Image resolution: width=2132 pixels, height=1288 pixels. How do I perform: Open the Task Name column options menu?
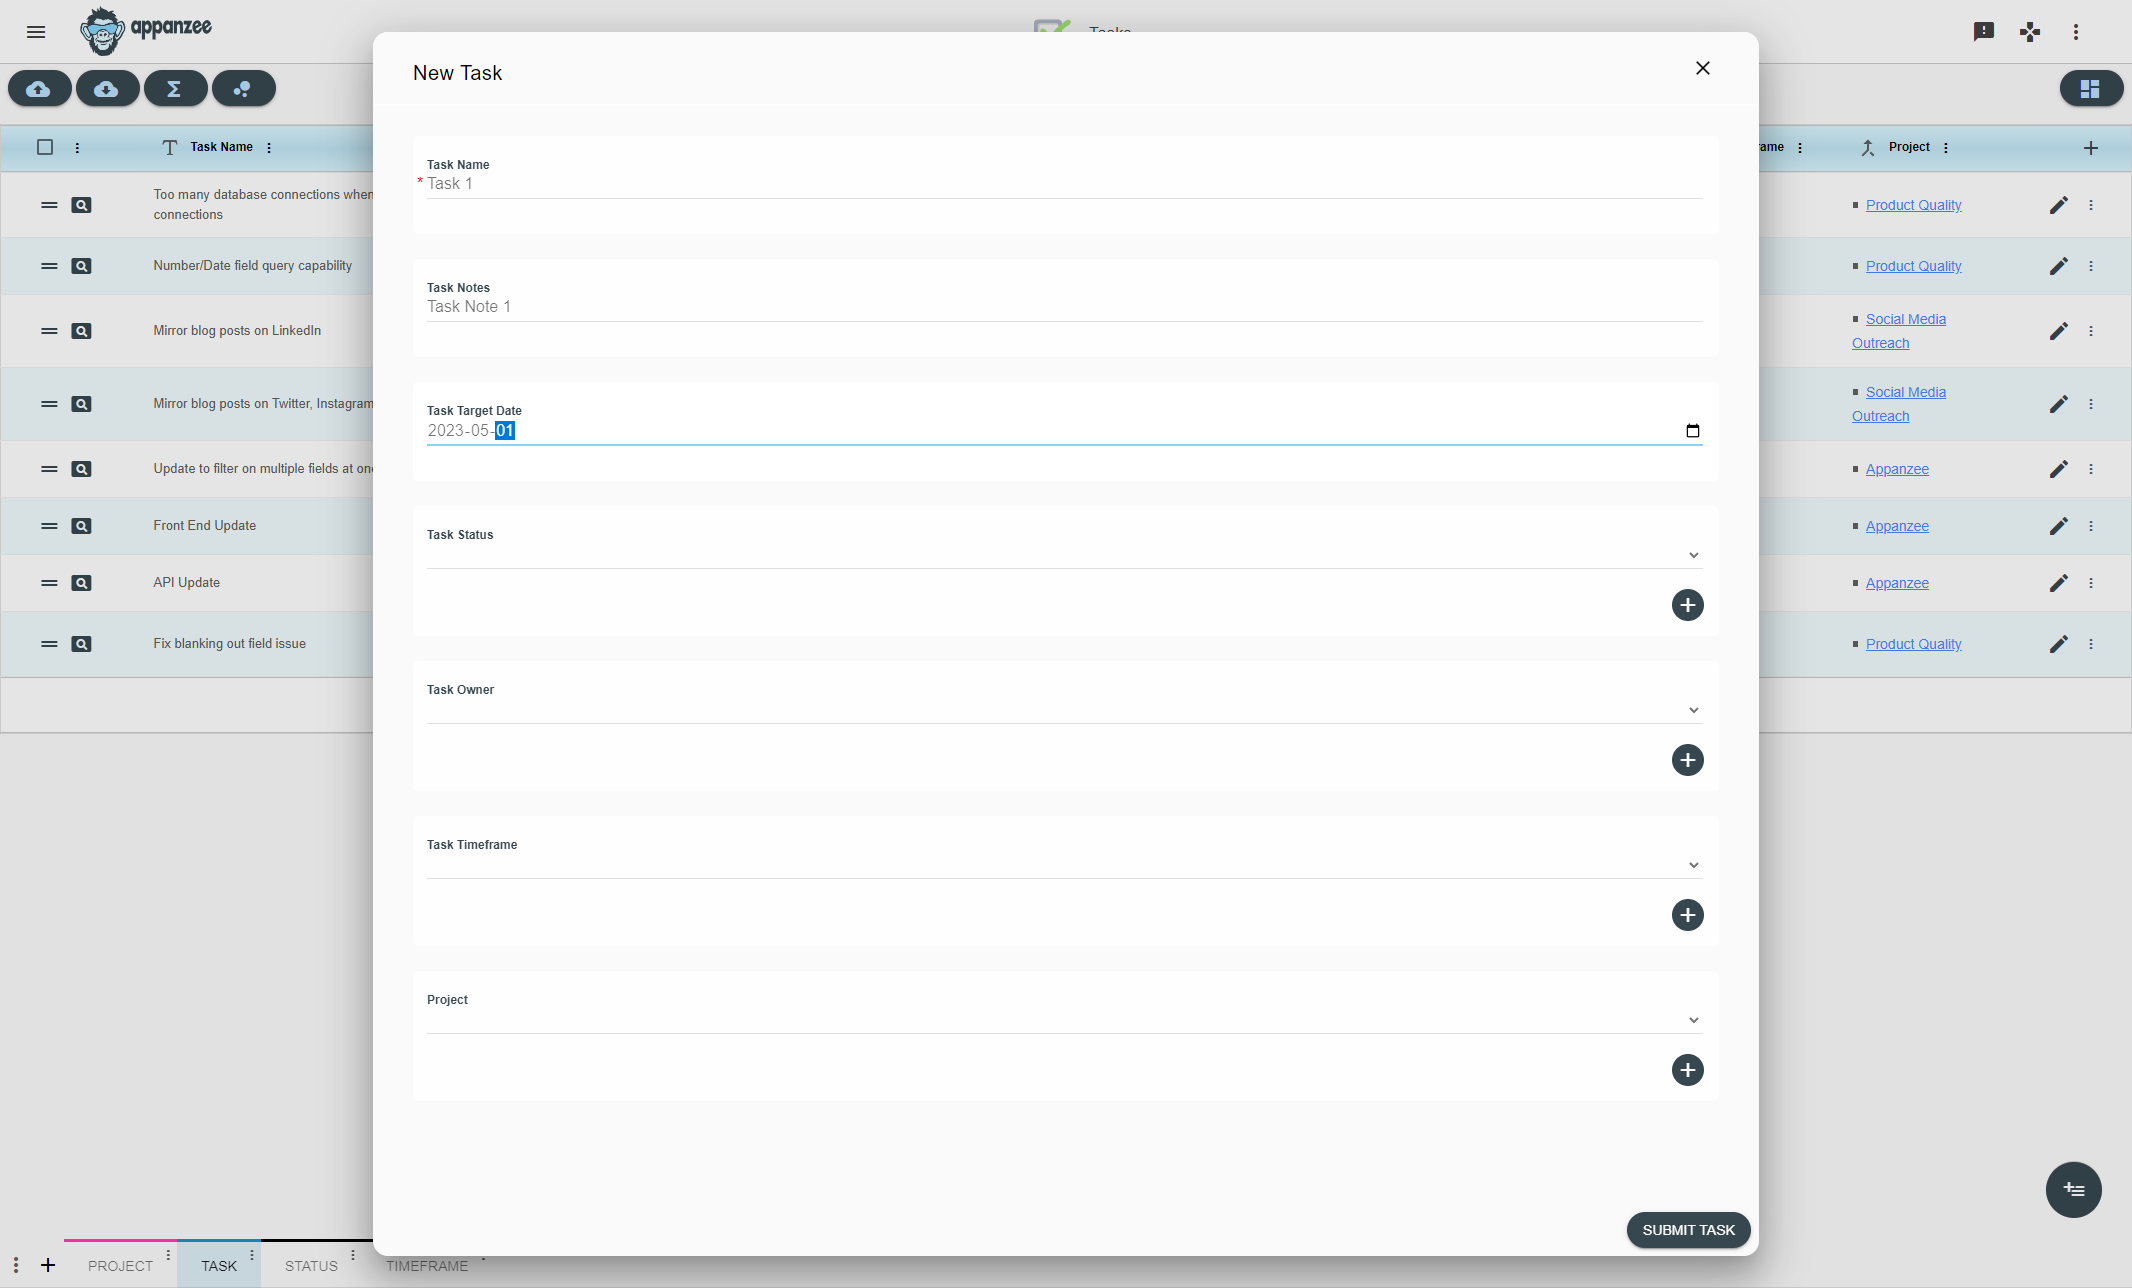click(269, 148)
